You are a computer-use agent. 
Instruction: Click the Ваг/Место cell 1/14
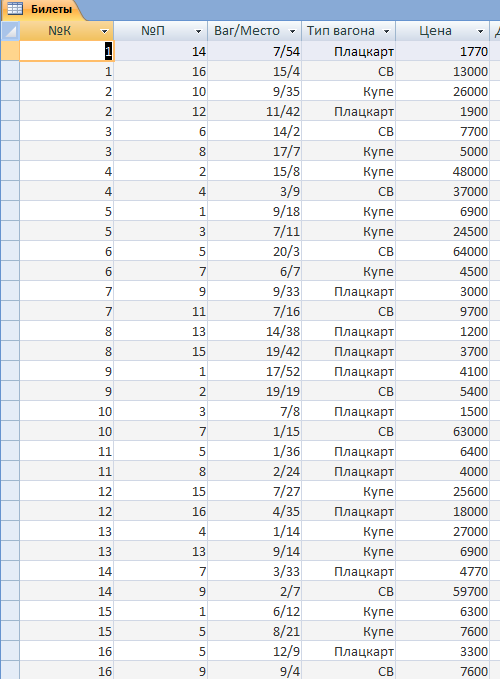255,531
